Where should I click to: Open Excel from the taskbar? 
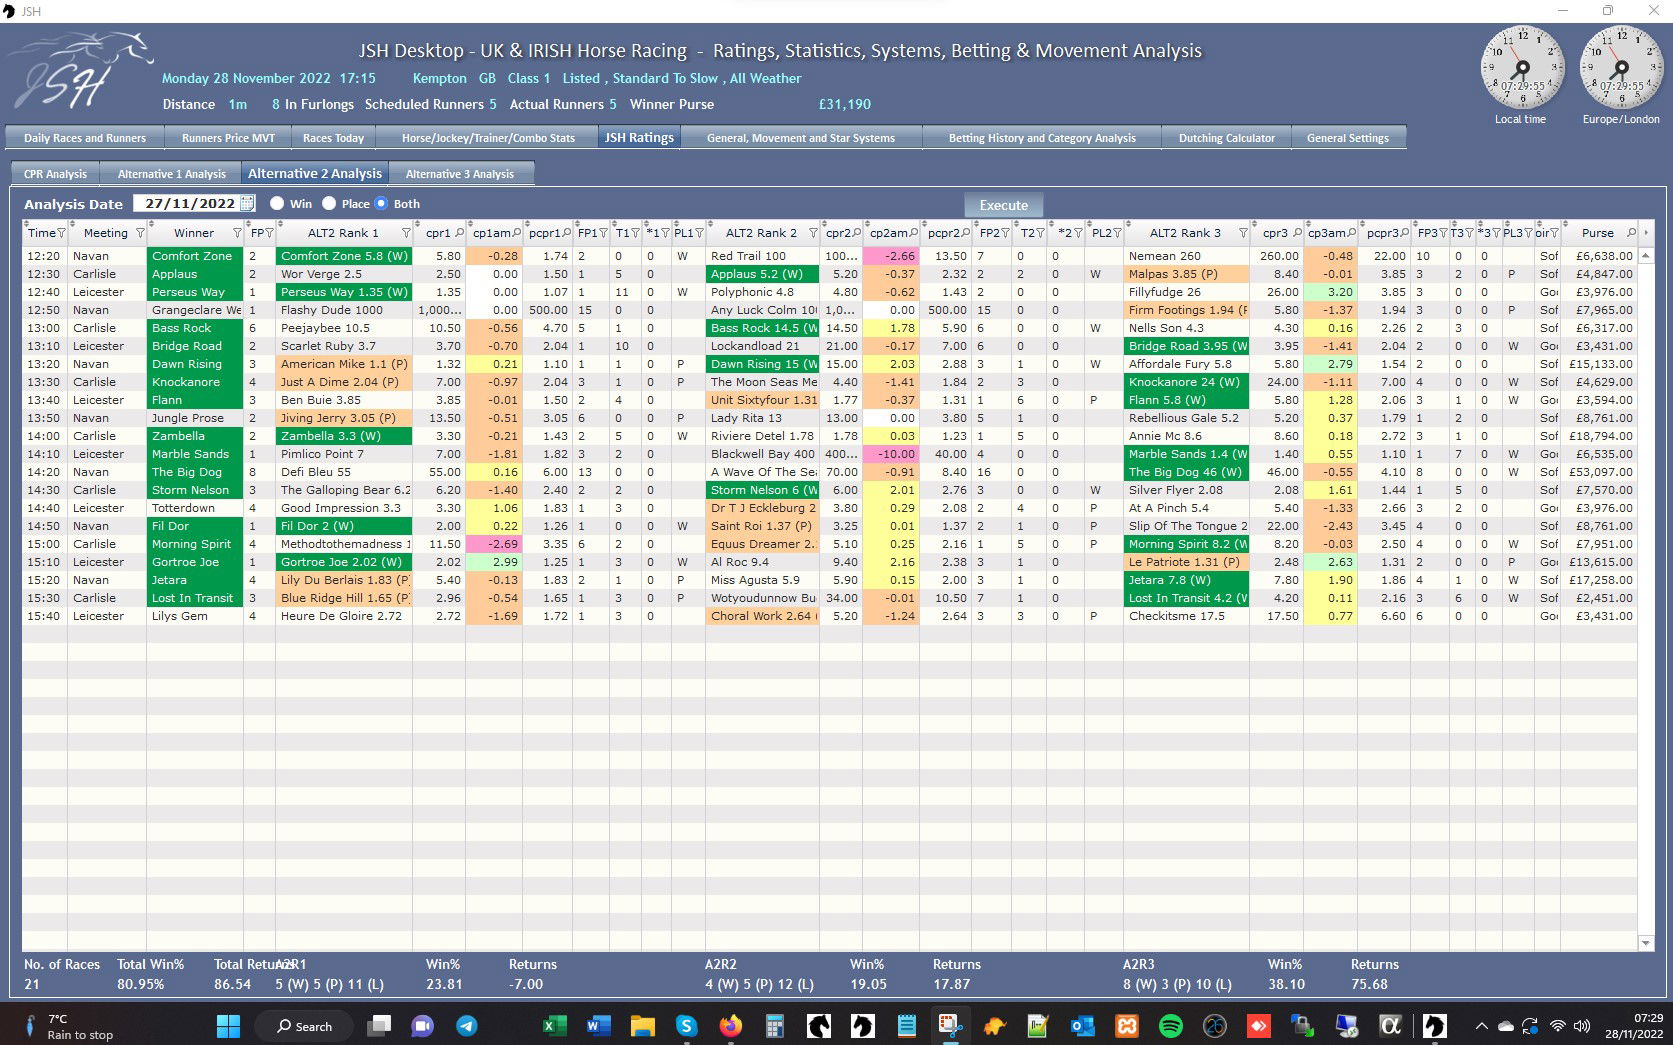(x=554, y=1025)
